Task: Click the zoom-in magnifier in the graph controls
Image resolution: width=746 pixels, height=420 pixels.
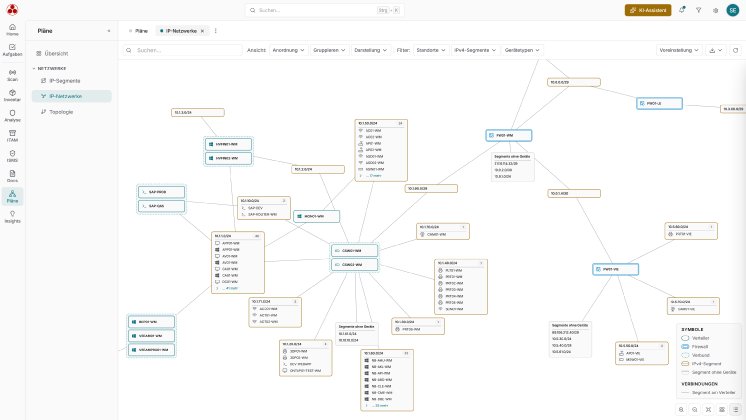Action: click(x=681, y=410)
